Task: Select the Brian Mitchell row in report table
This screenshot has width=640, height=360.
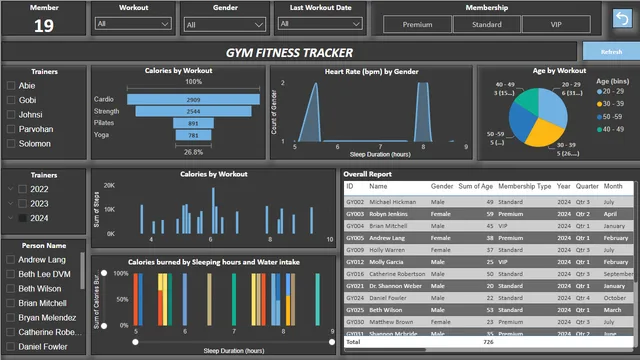Action: [489, 226]
